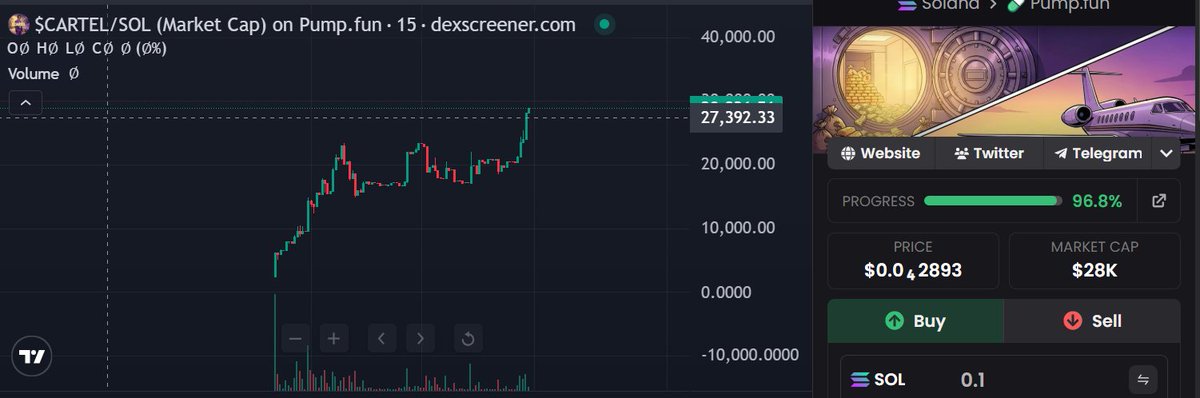Screen dimensions: 1200x398
Task: Open the token Telegram link
Action: point(1098,153)
